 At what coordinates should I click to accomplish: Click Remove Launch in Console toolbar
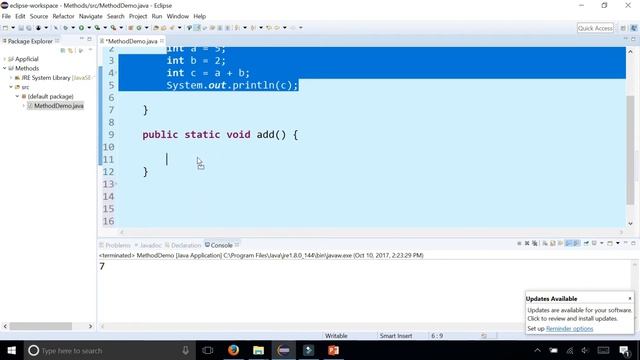(x=527, y=243)
